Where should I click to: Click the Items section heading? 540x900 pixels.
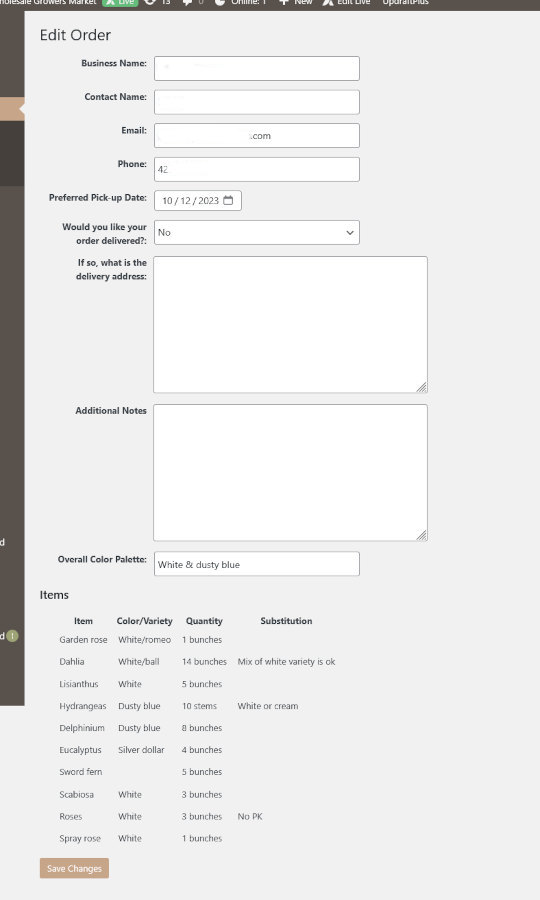click(54, 595)
